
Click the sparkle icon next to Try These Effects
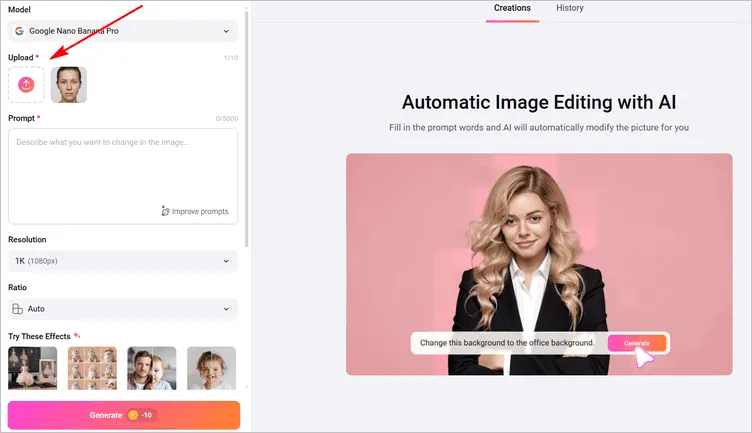tap(77, 336)
